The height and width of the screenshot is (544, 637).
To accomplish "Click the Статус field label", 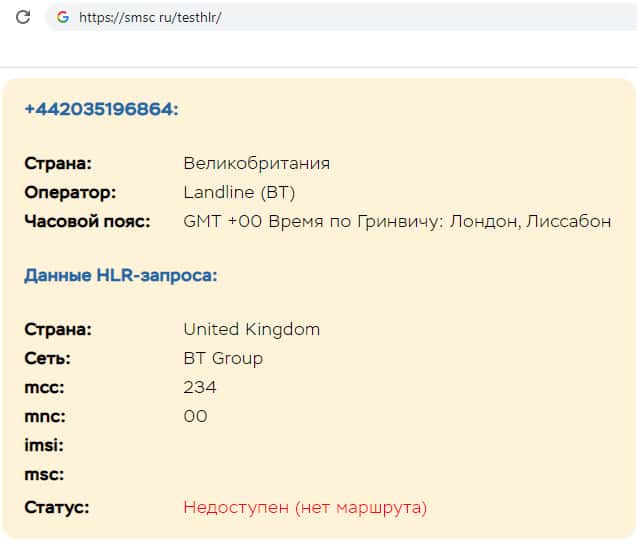I will coord(56,507).
